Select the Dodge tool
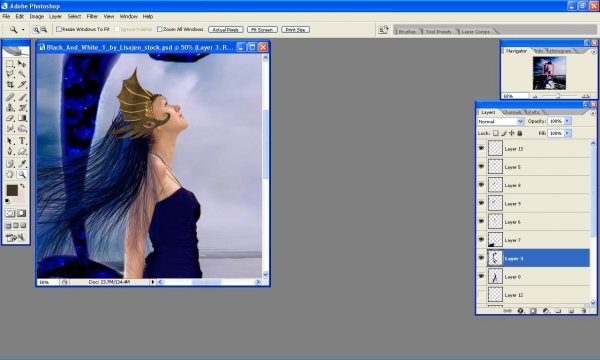Viewport: 600px width, 360px height. [x=22, y=128]
